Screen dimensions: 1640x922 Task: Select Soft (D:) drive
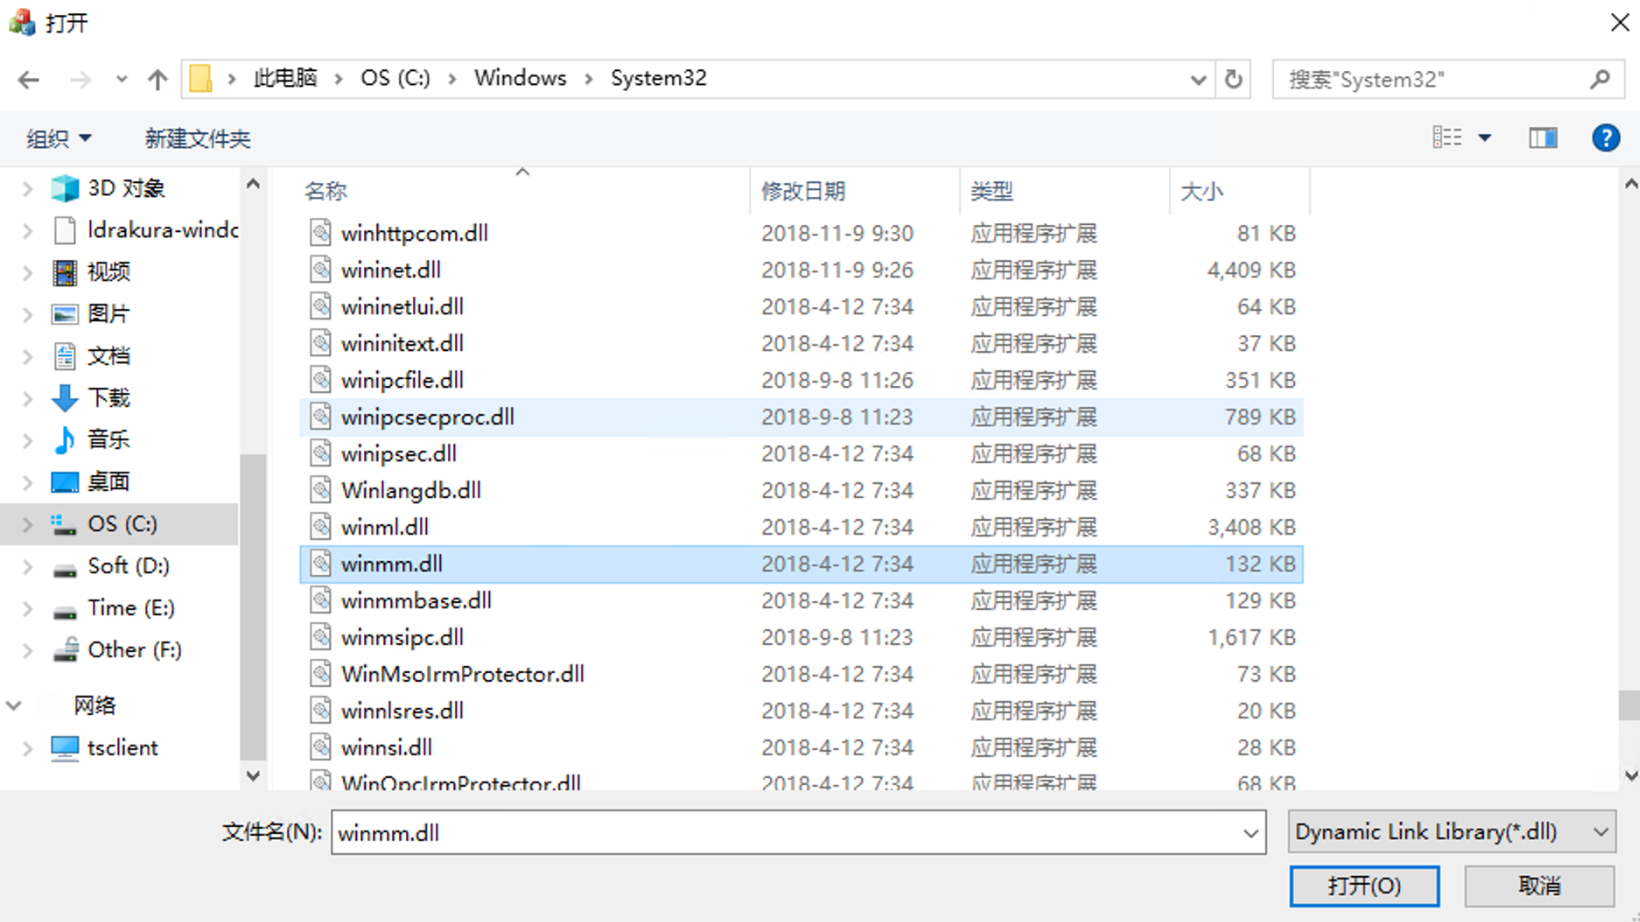pos(128,566)
